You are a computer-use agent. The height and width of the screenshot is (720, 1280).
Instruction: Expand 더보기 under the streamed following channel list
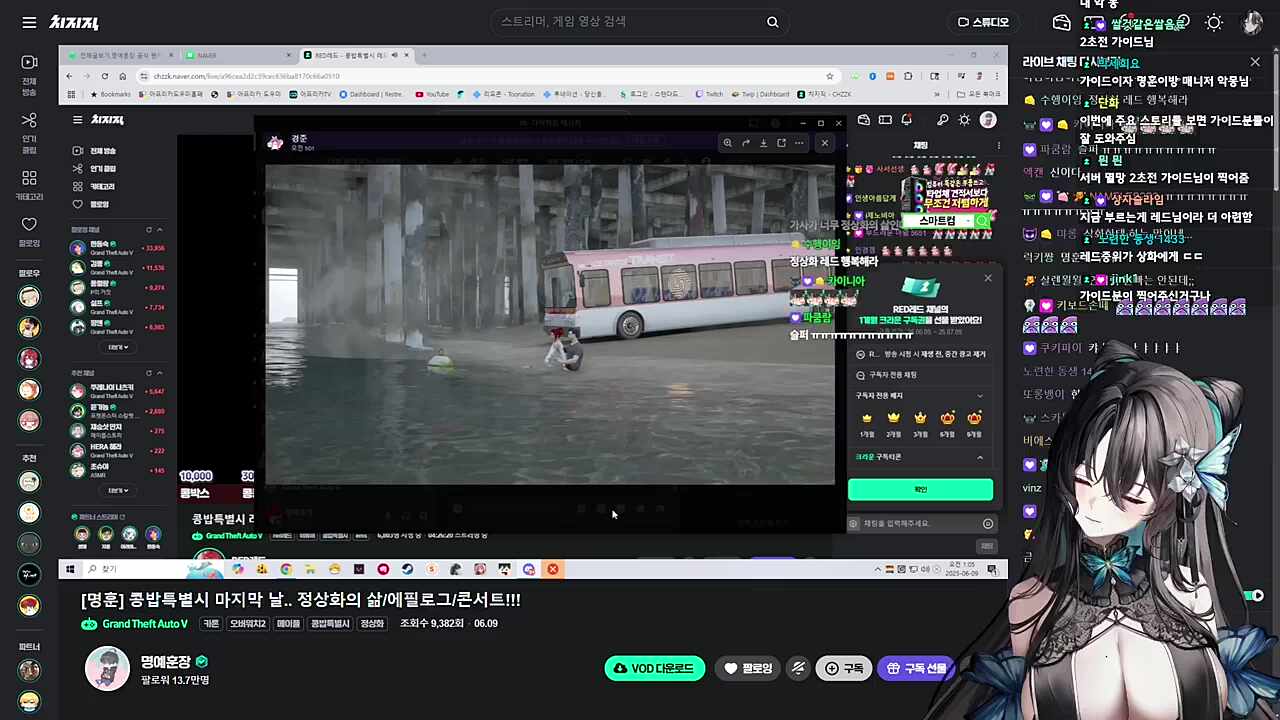[x=118, y=347]
